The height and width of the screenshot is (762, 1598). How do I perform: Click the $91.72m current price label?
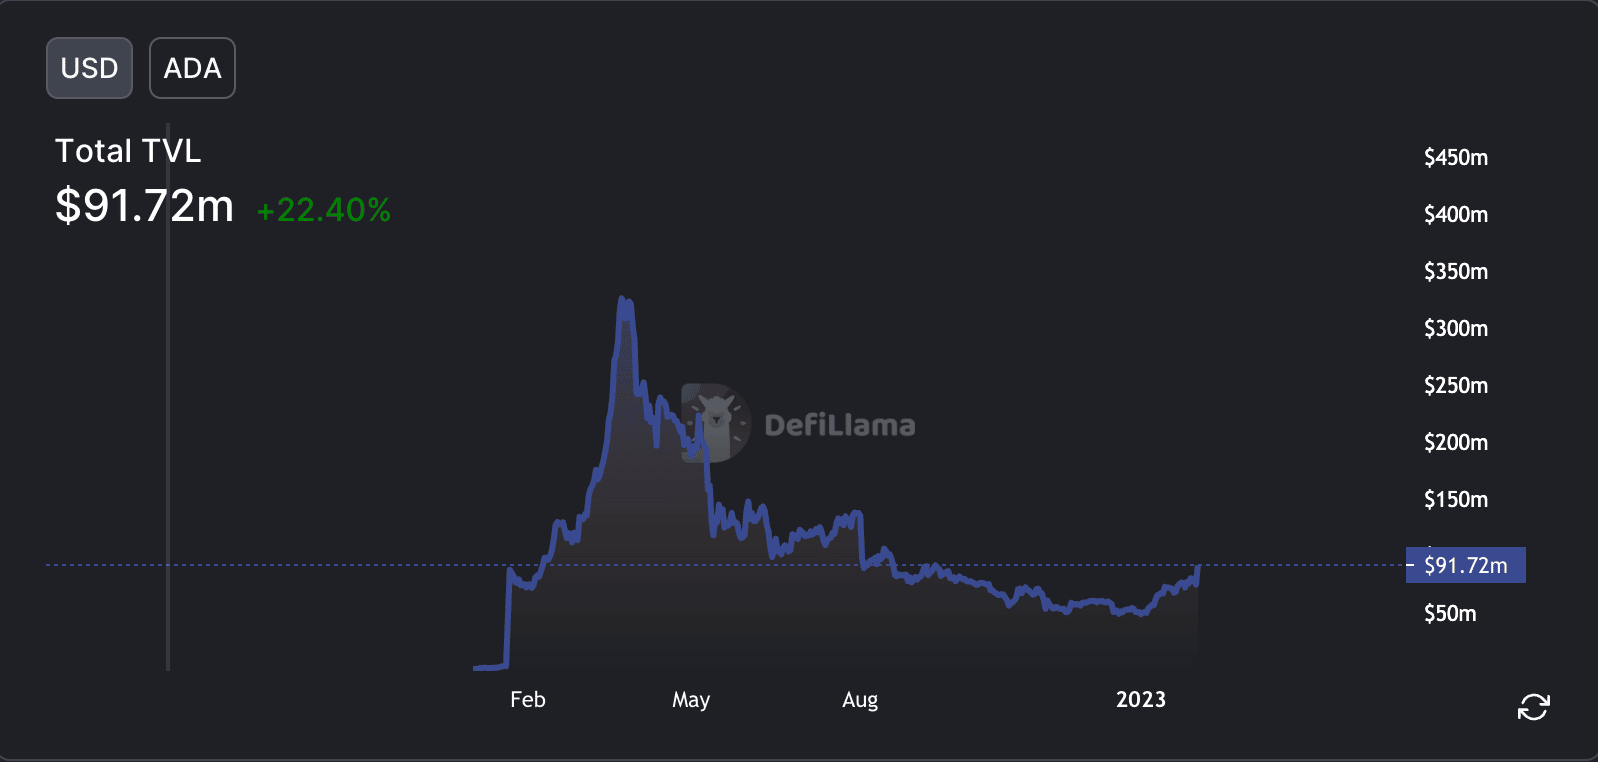click(x=1465, y=565)
